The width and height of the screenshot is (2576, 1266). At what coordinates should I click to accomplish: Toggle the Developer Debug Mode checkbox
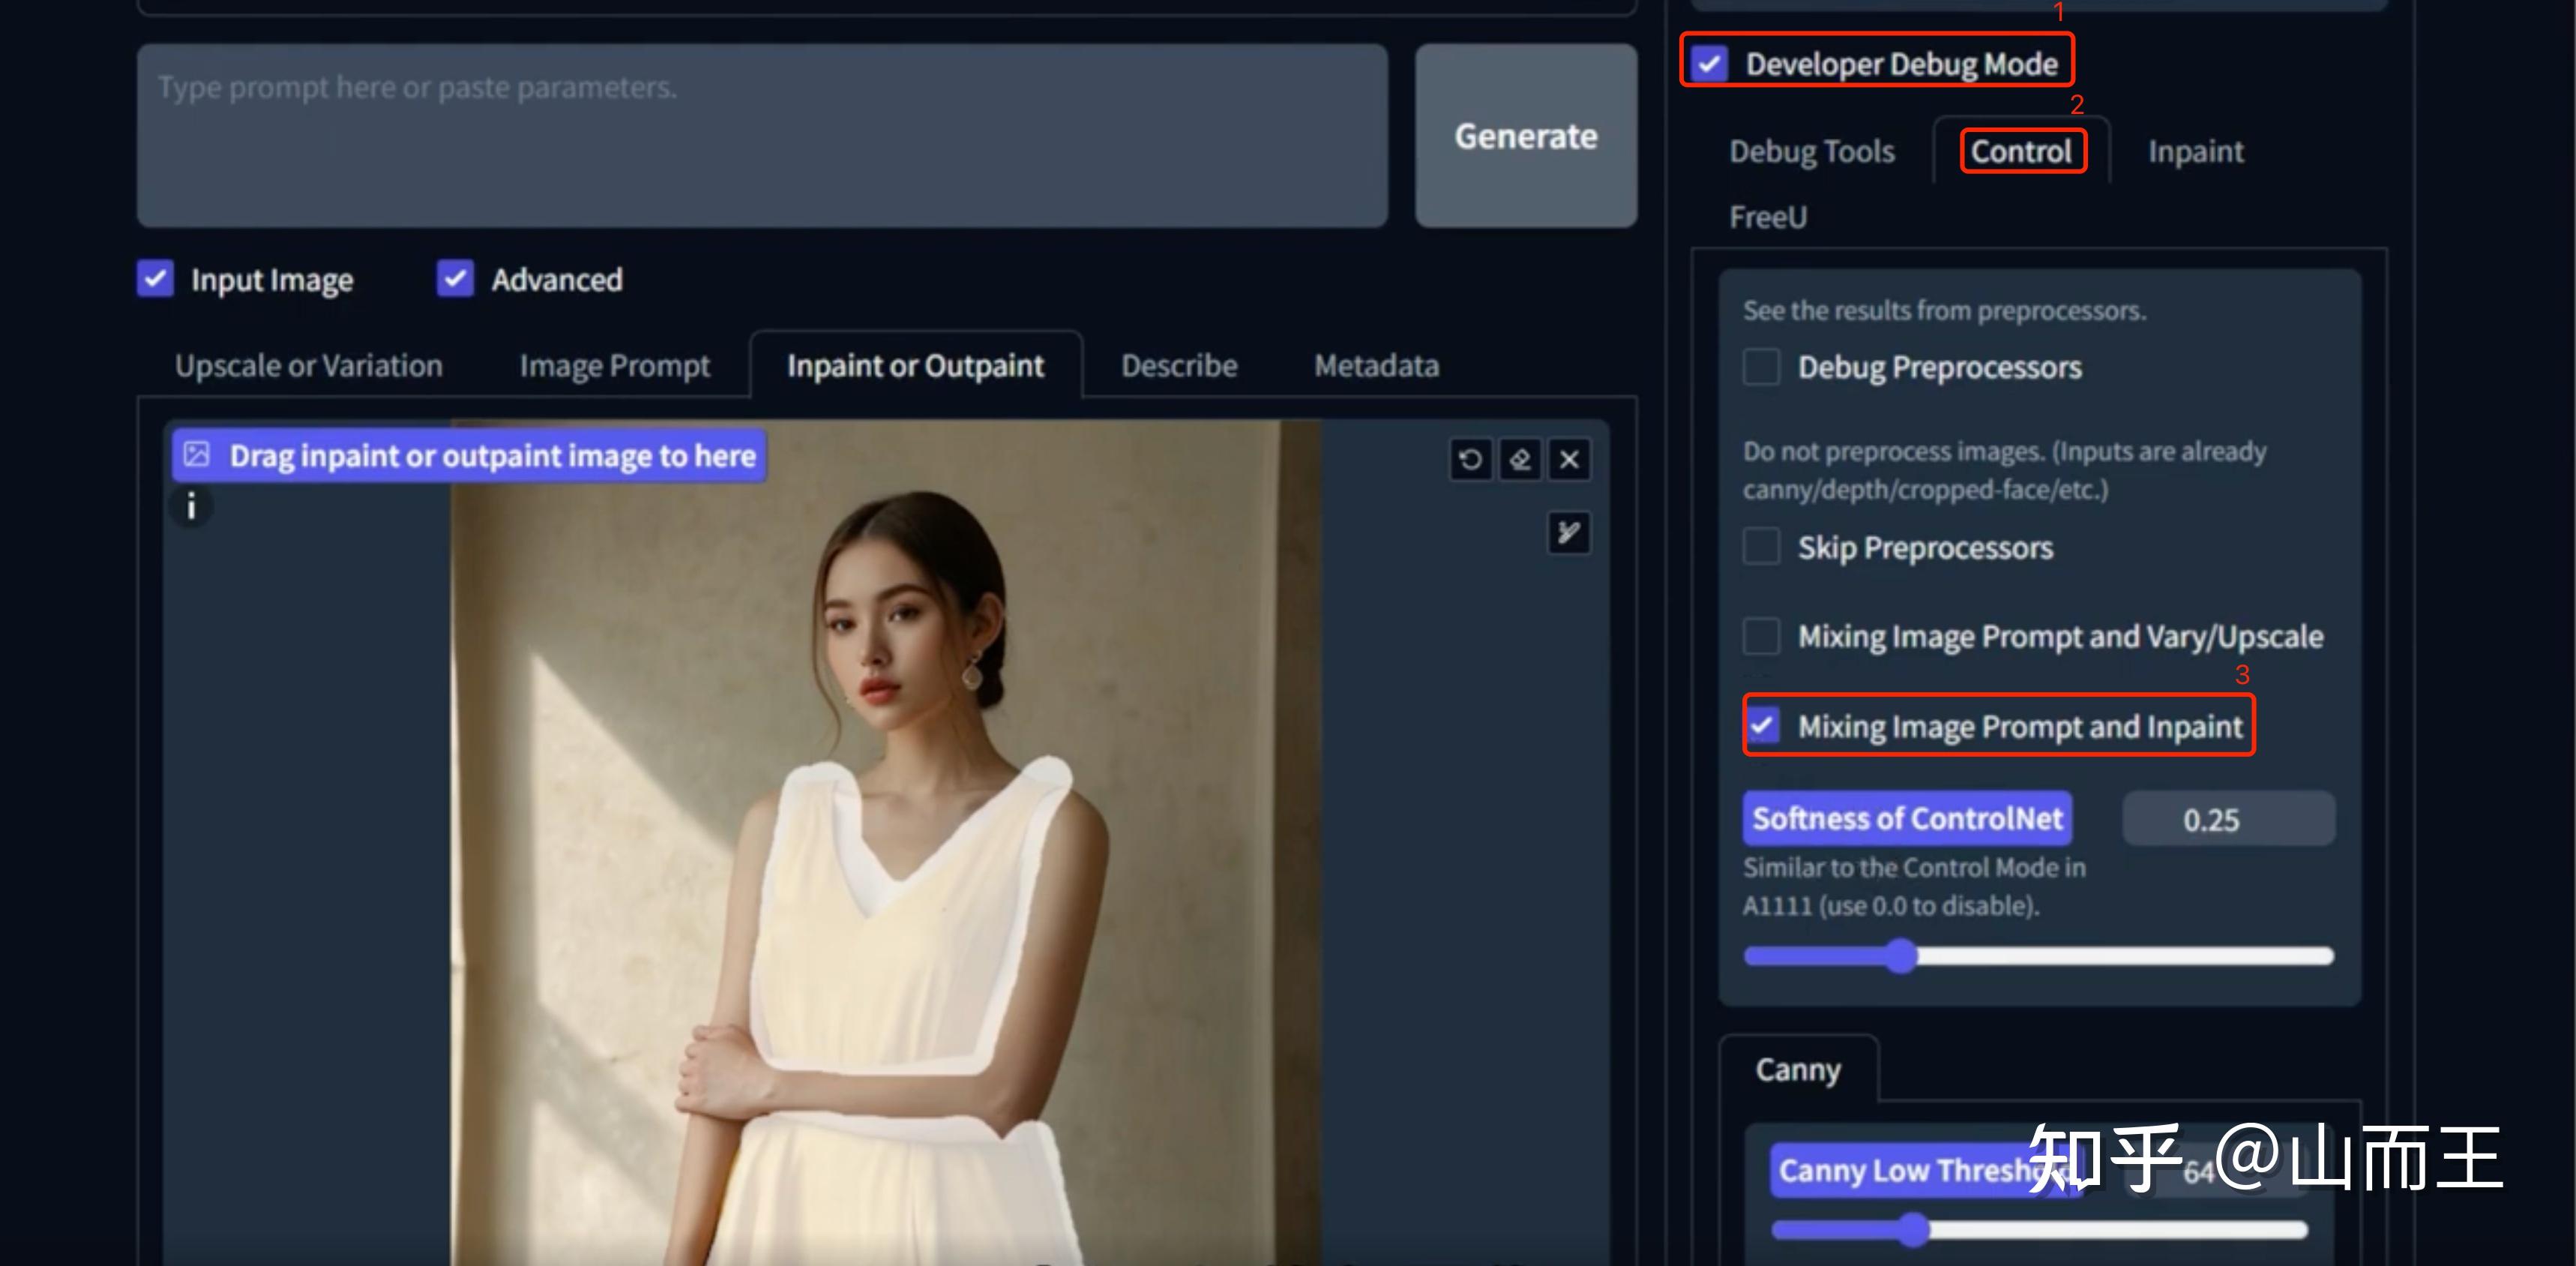click(1710, 64)
